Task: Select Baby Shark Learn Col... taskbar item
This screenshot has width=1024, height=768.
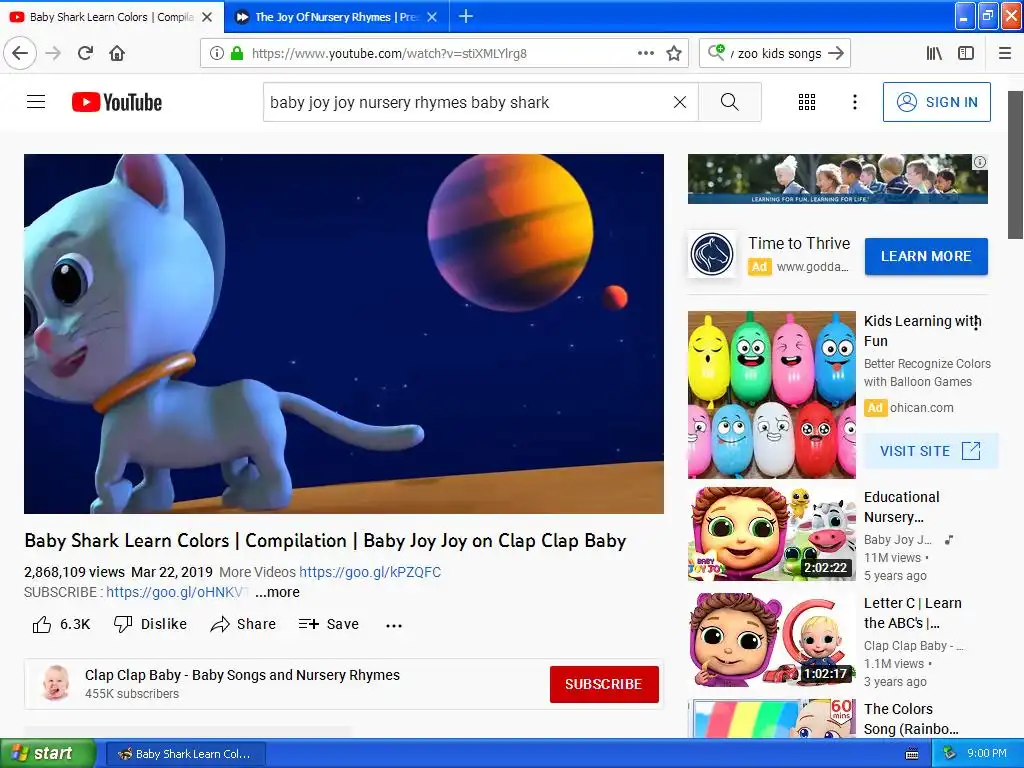Action: (185, 754)
